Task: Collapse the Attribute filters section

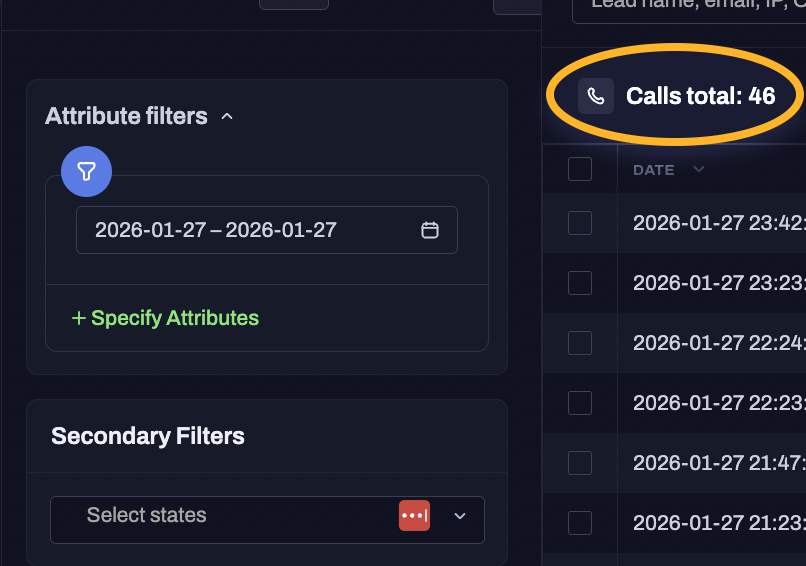Action: [x=227, y=116]
